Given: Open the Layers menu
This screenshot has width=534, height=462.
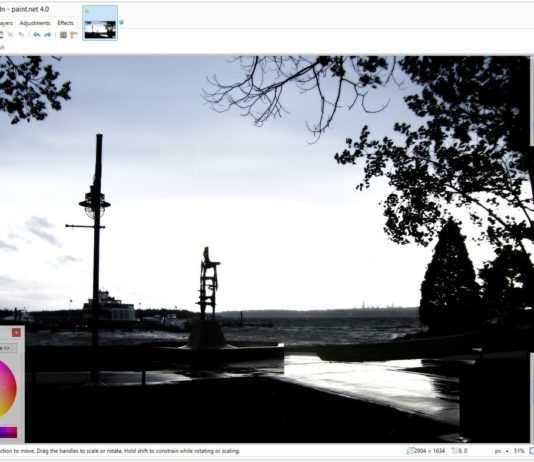Looking at the screenshot, I should [6, 23].
